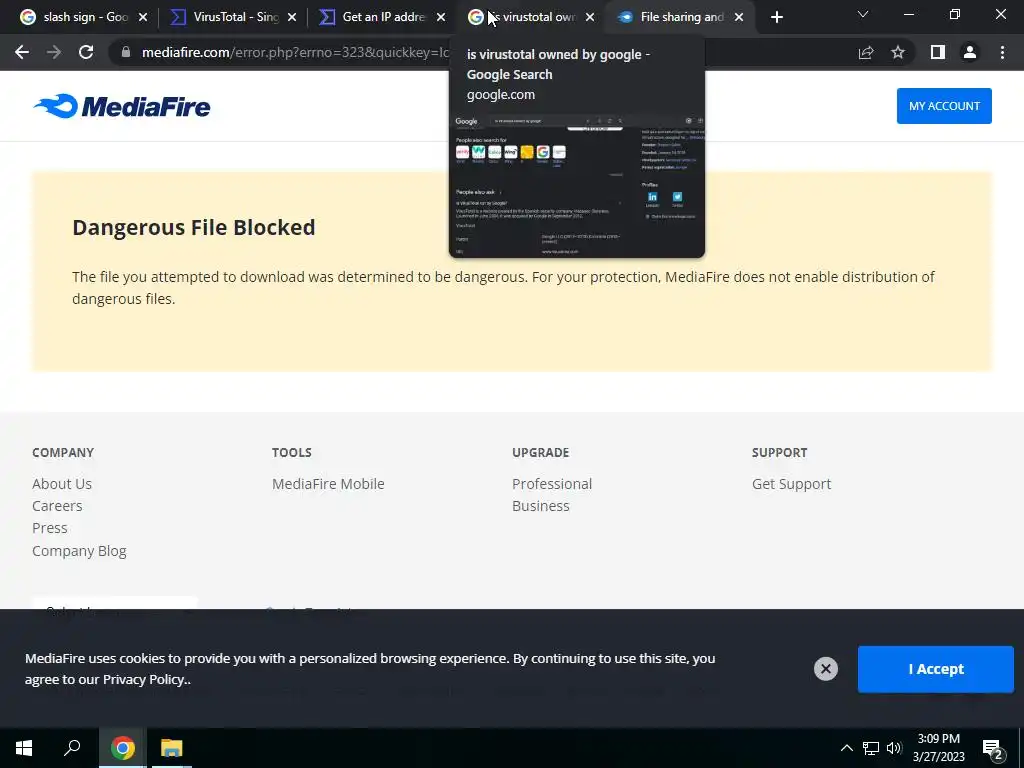
Task: Open the volume tray icon
Action: coord(894,748)
